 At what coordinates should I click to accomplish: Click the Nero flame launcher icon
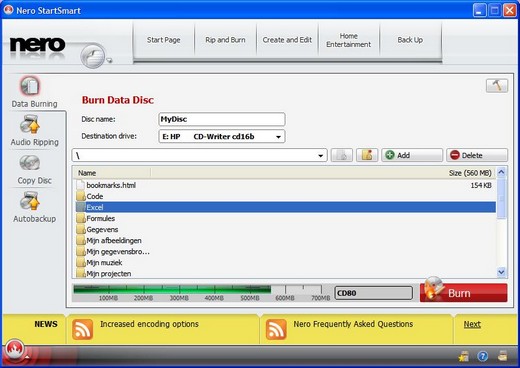click(14, 349)
